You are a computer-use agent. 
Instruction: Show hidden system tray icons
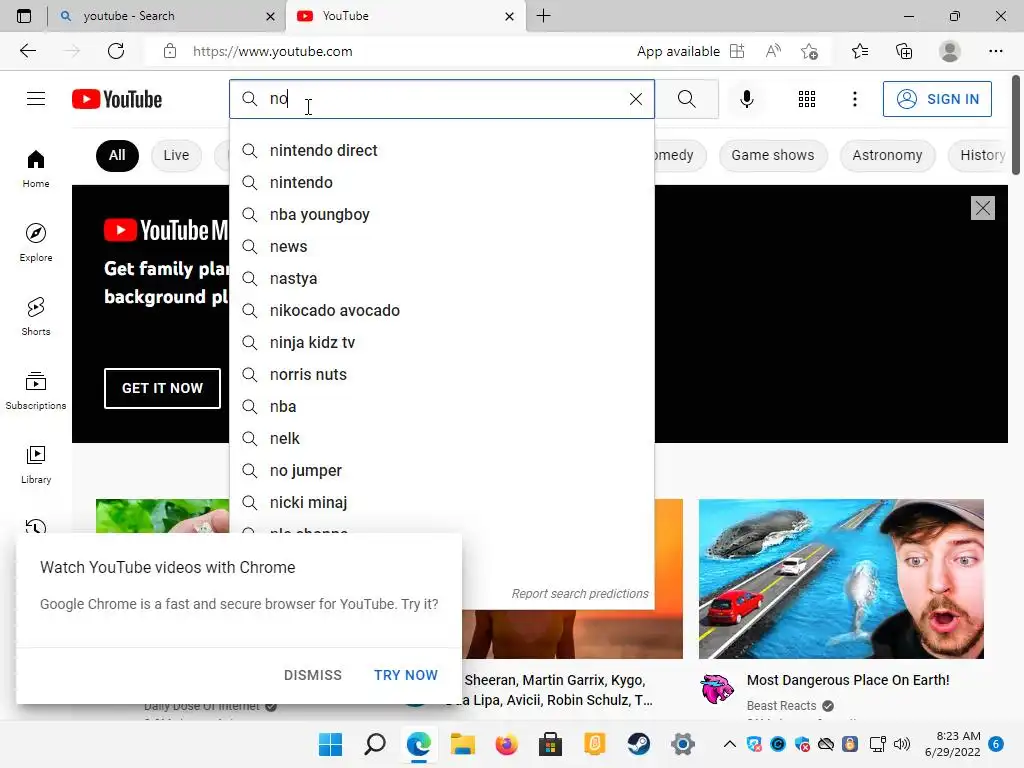coord(729,744)
